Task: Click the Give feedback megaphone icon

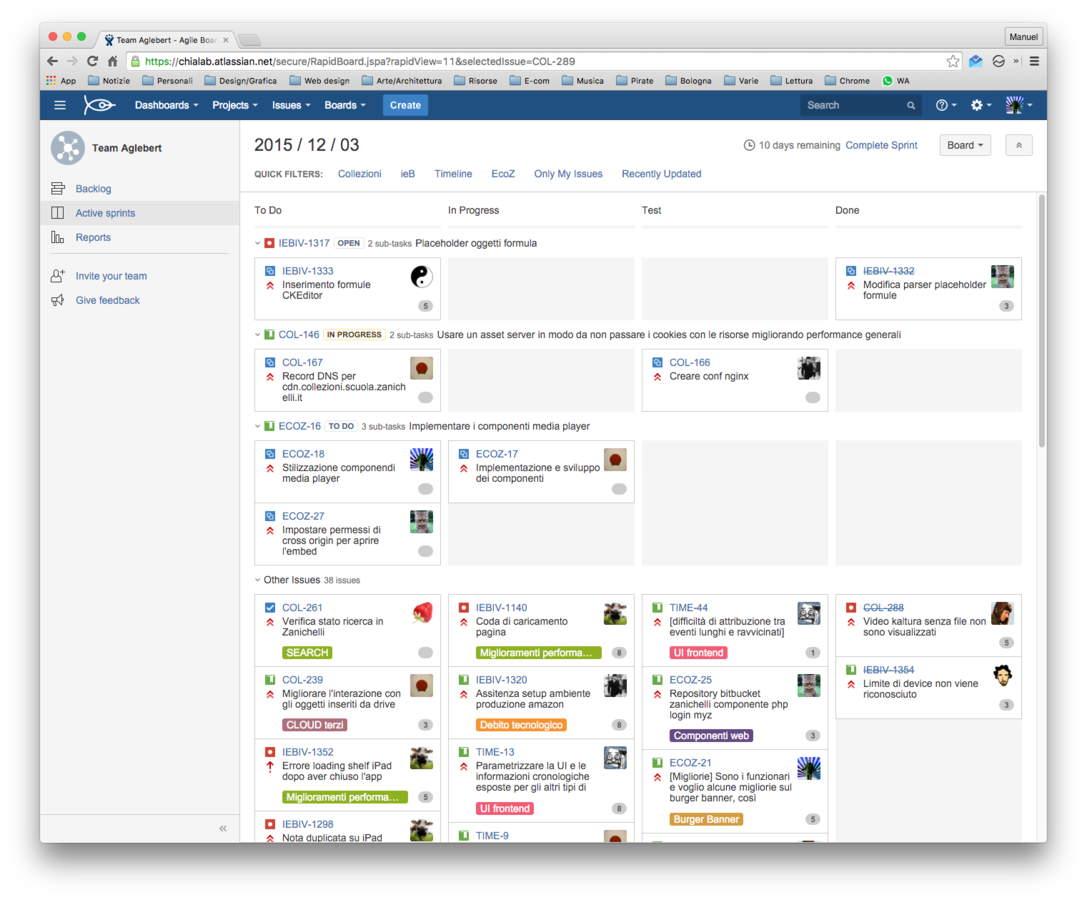Action: [x=58, y=300]
